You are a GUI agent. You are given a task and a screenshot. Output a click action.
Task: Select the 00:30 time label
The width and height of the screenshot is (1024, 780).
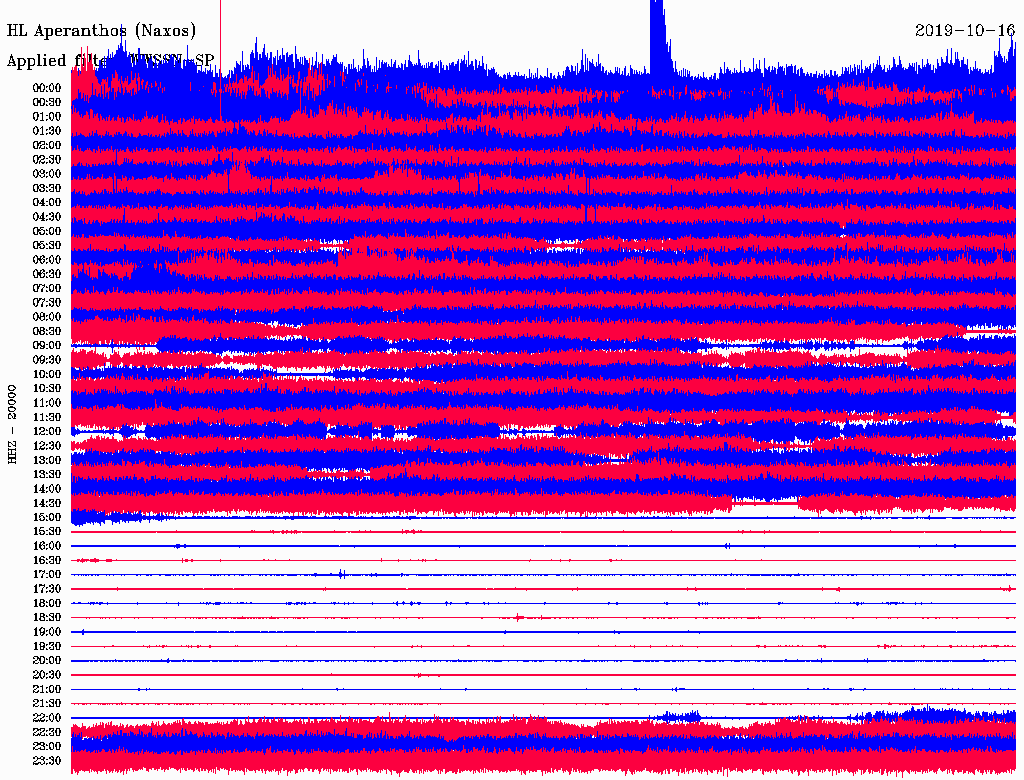47,103
